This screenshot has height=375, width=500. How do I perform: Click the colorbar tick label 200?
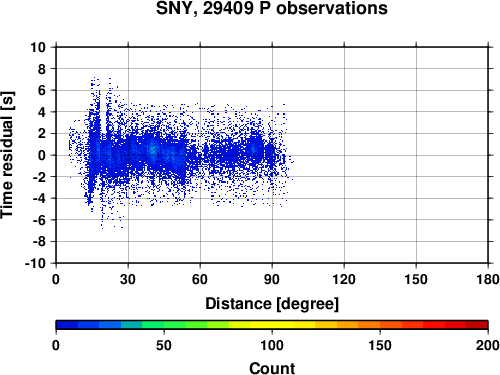(x=488, y=345)
